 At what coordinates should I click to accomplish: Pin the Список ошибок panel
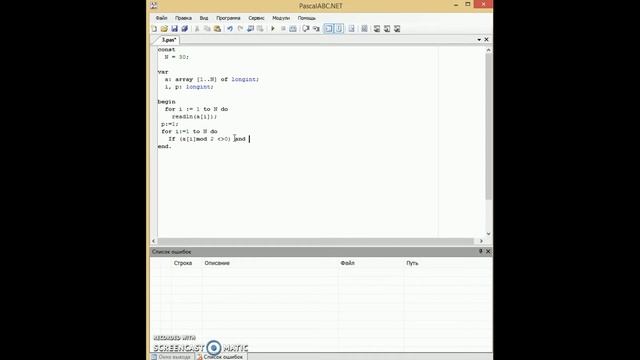tap(480, 251)
